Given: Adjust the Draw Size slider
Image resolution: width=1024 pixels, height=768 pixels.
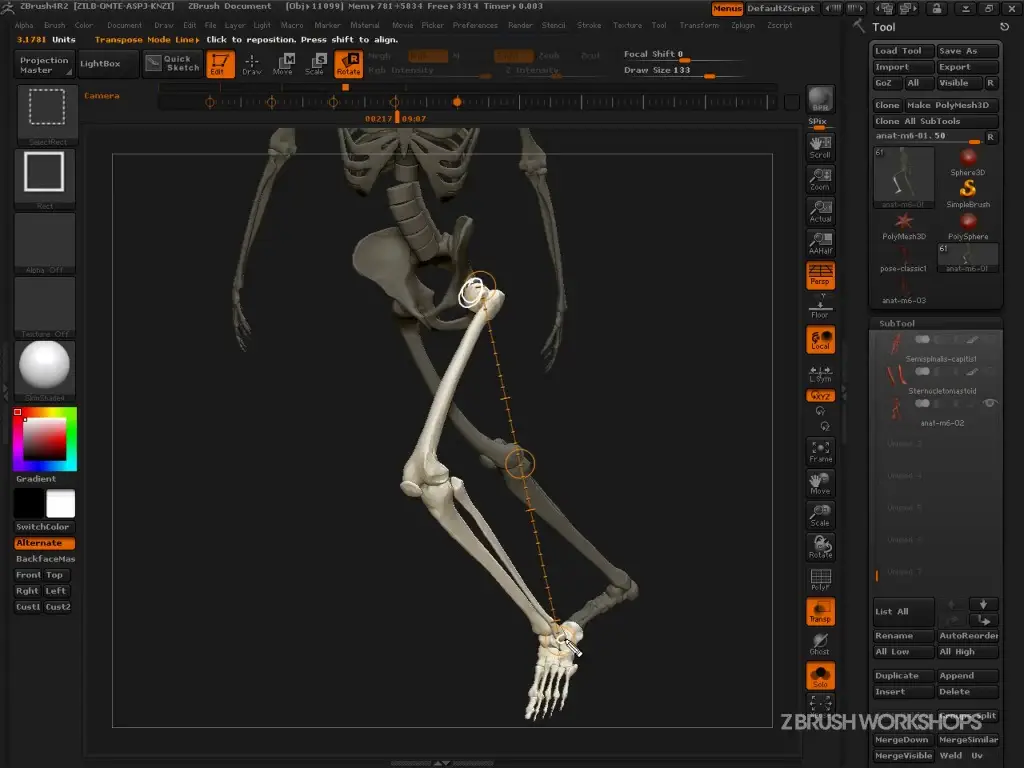Looking at the screenshot, I should coord(712,75).
